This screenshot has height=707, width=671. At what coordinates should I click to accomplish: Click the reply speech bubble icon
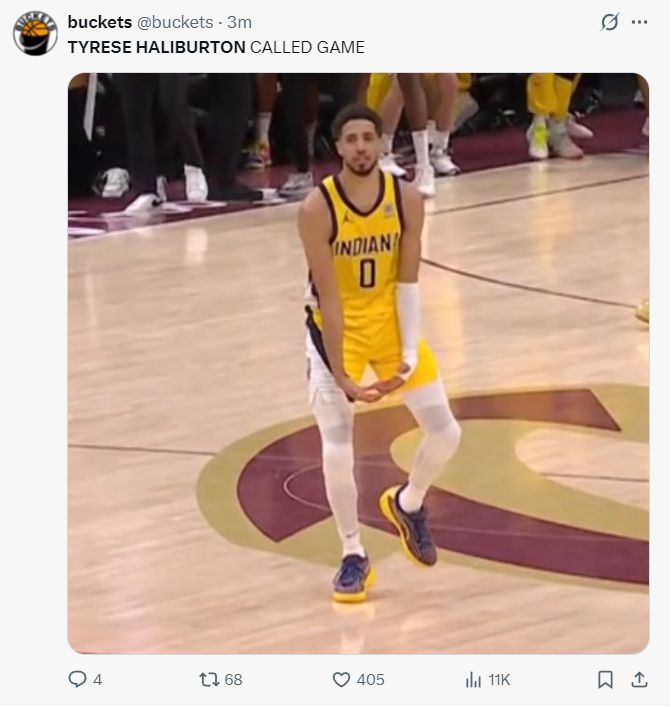[x=77, y=679]
